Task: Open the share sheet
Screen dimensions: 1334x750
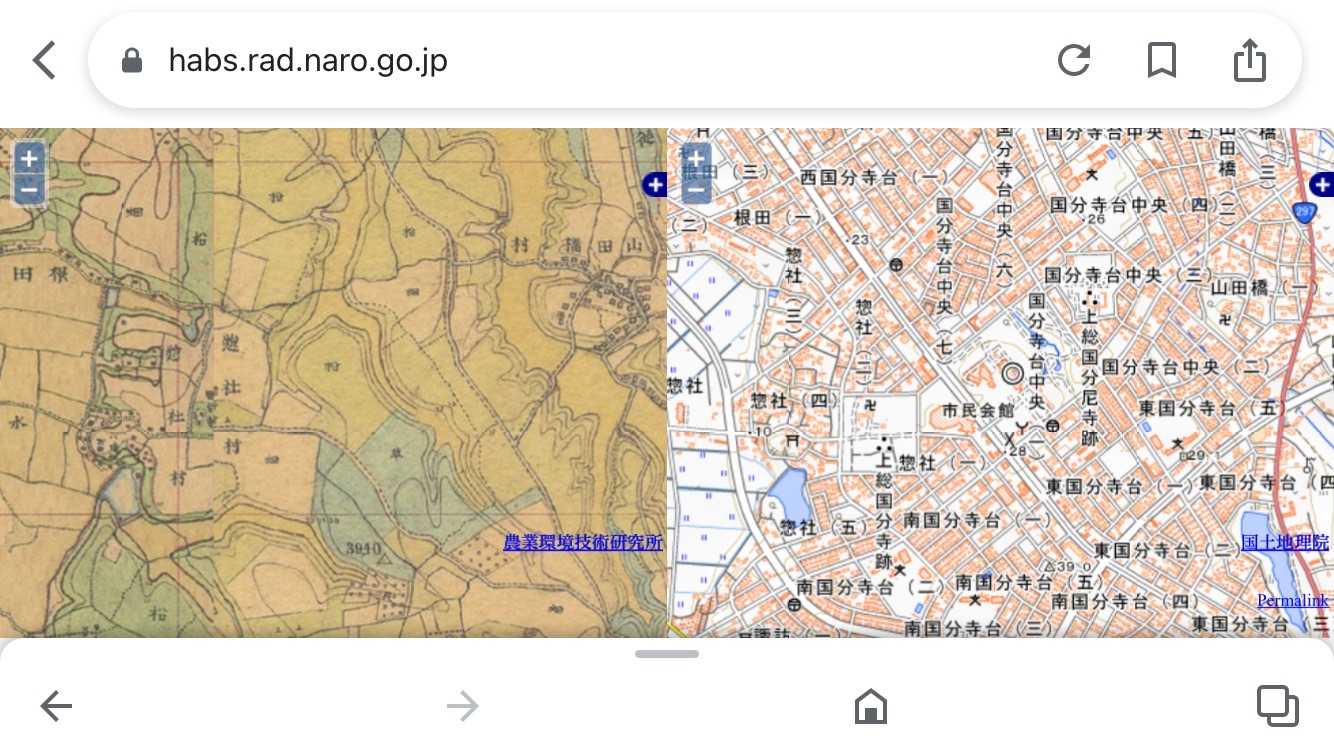Action: click(x=1249, y=61)
